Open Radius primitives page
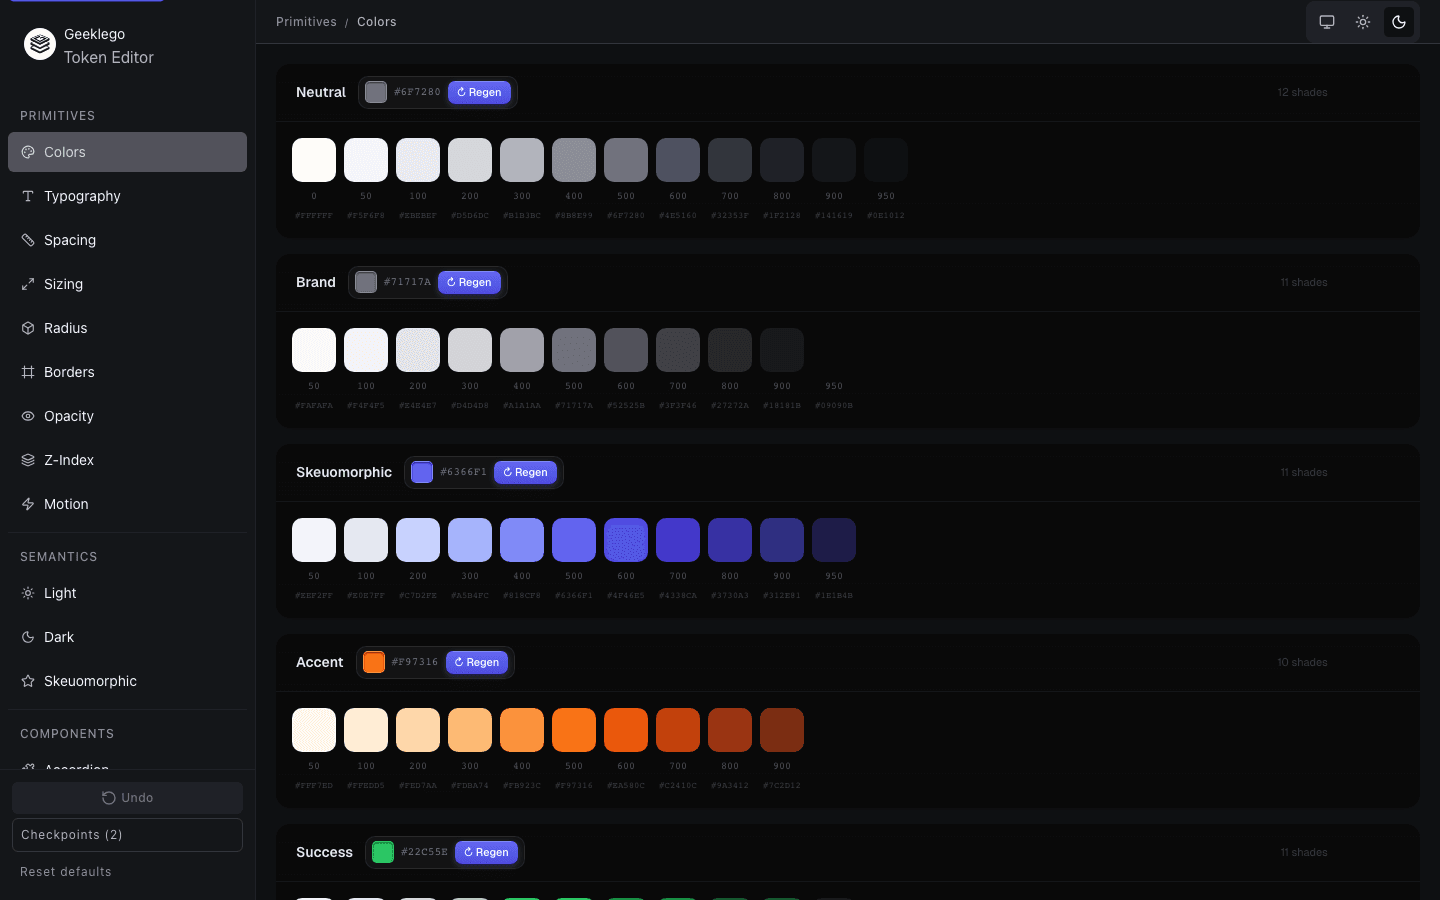The height and width of the screenshot is (900, 1440). click(x=127, y=328)
